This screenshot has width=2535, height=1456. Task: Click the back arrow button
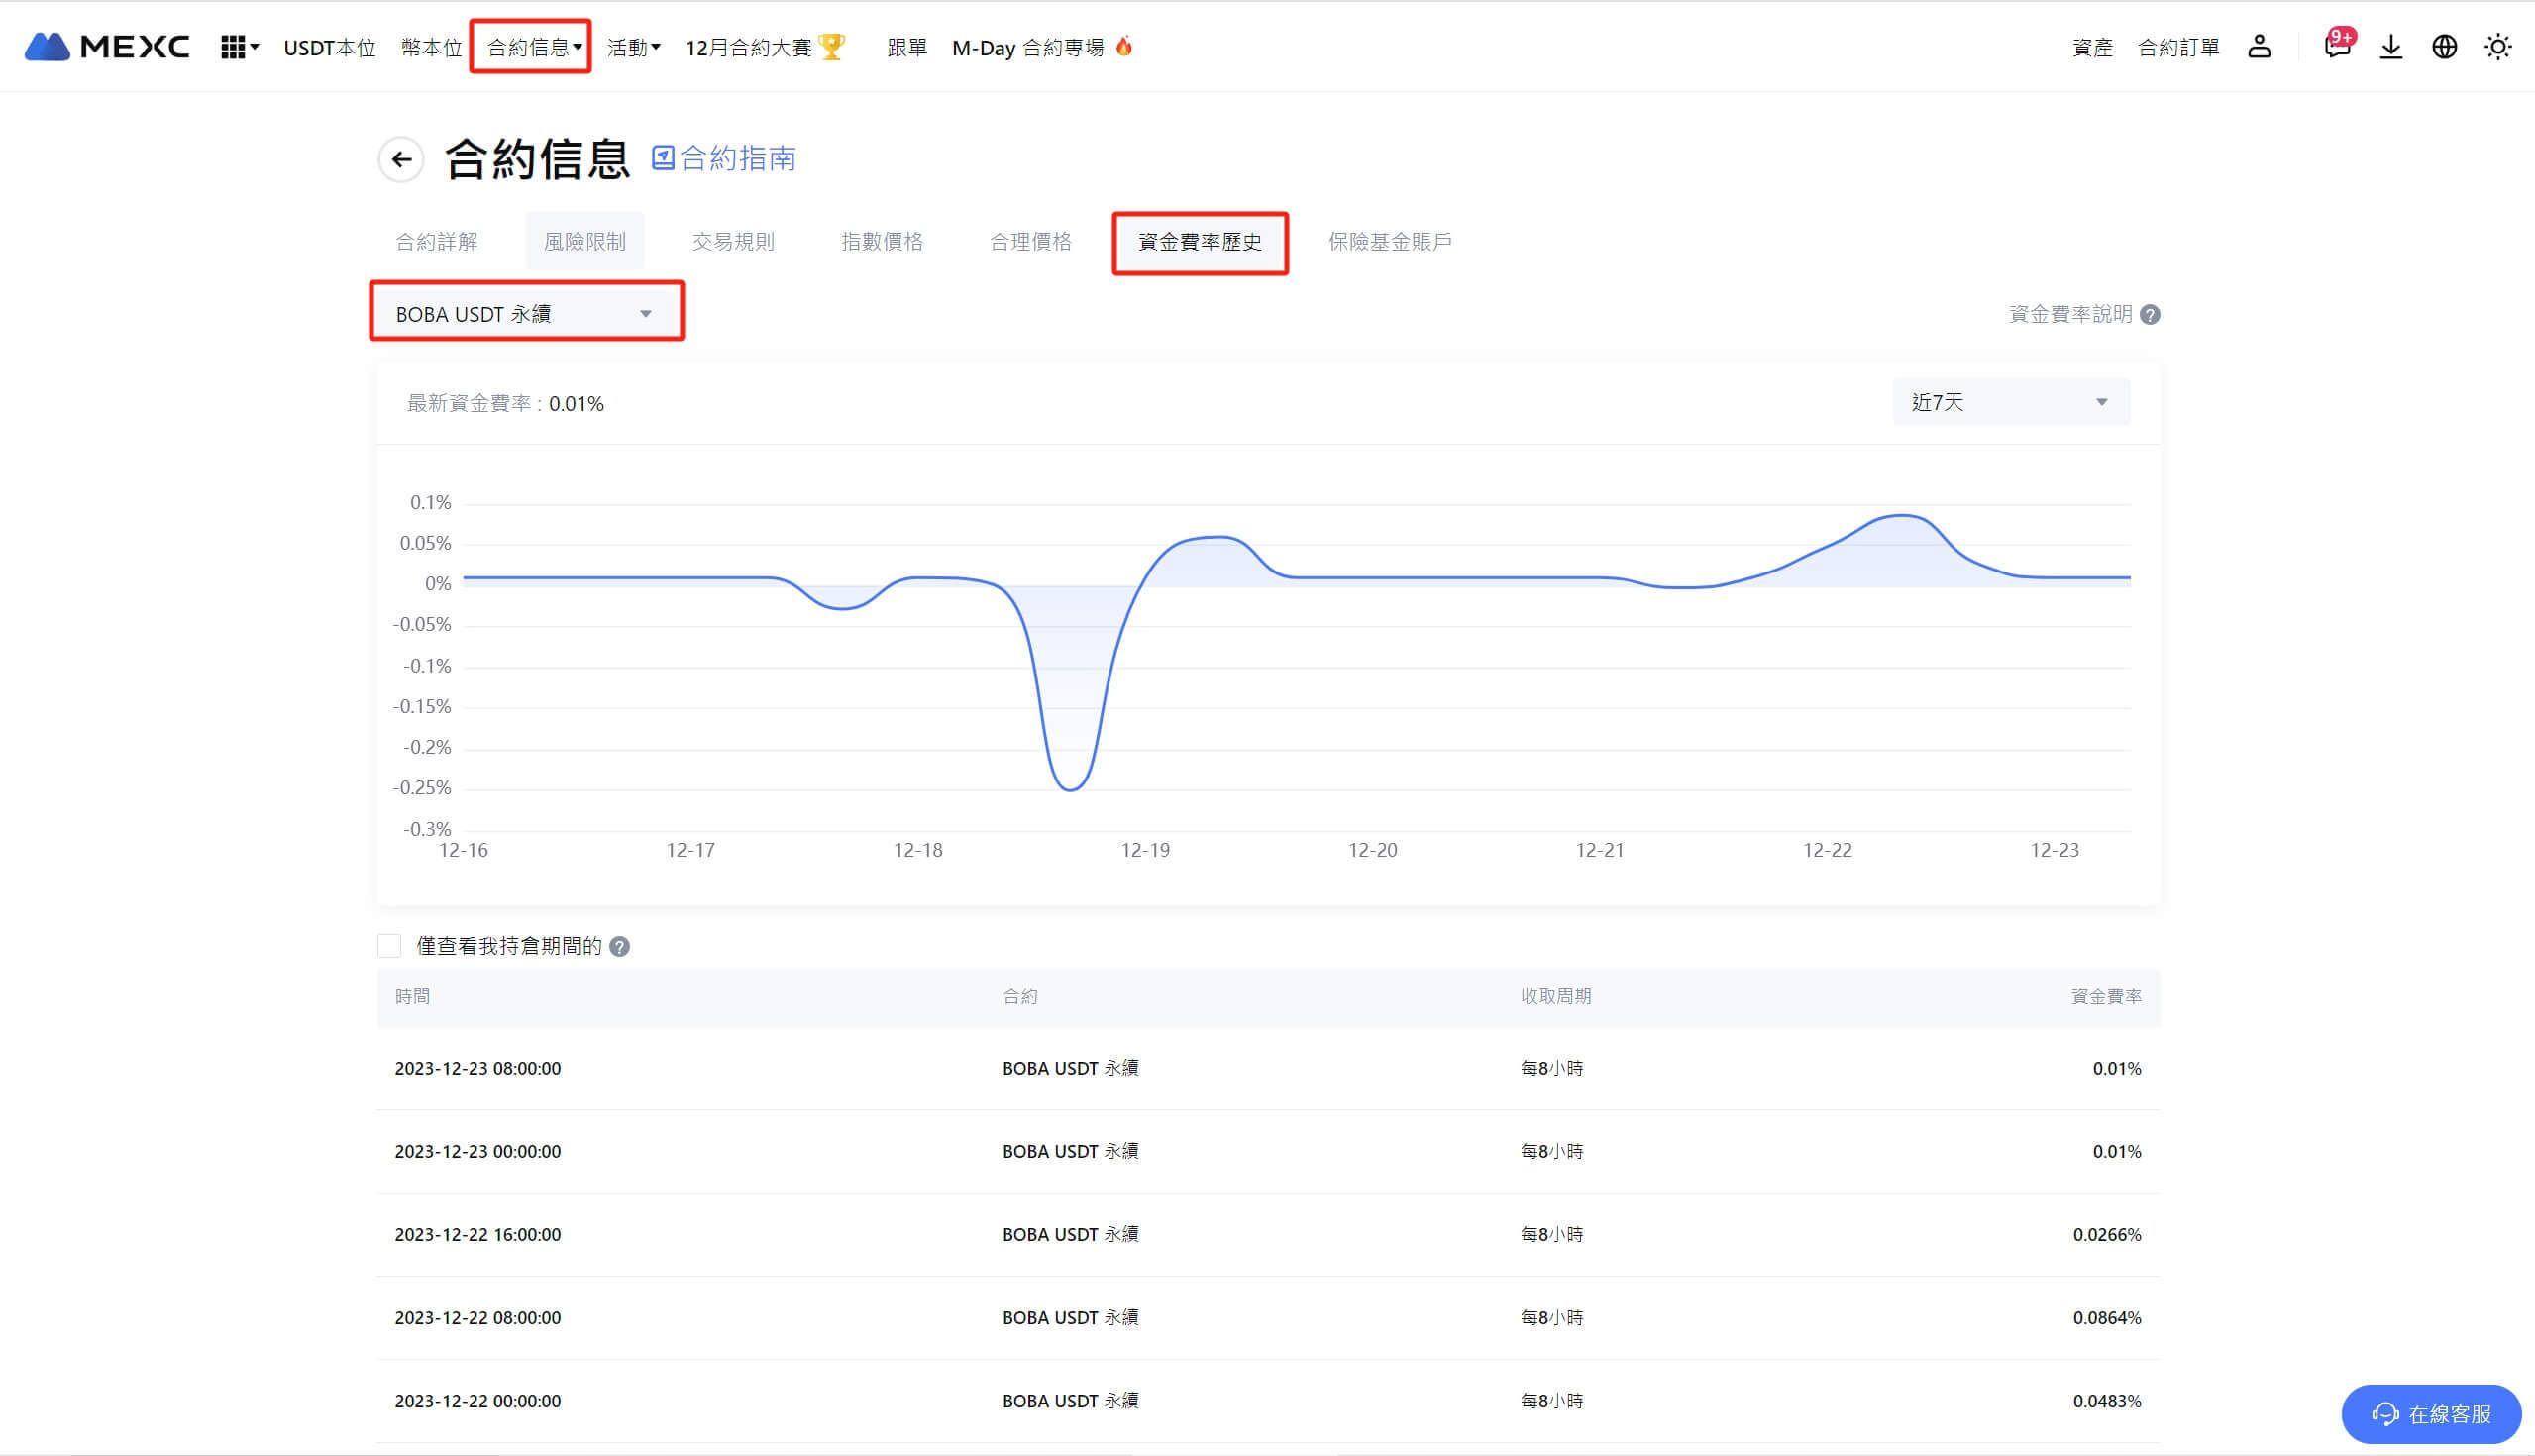click(x=401, y=159)
